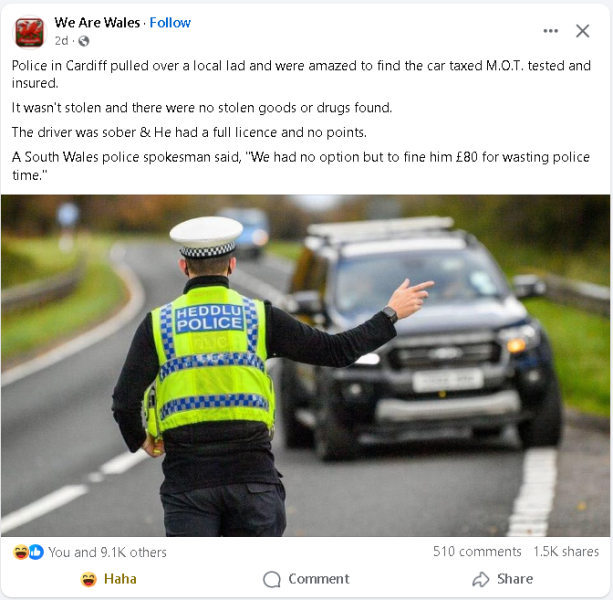Follow the We Are Wales page

pyautogui.click(x=170, y=23)
